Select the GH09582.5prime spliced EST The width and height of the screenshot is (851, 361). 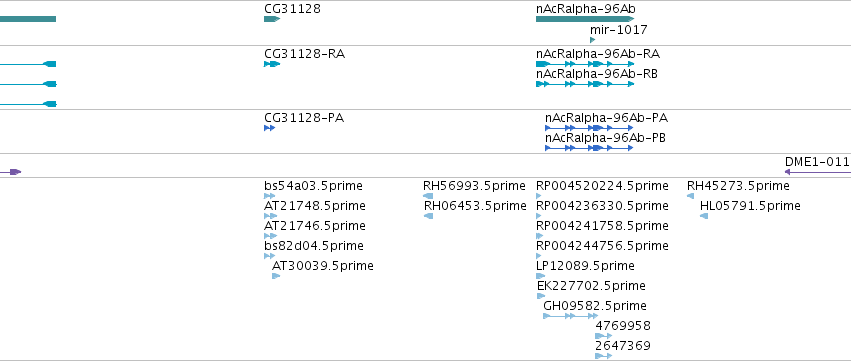pos(571,316)
